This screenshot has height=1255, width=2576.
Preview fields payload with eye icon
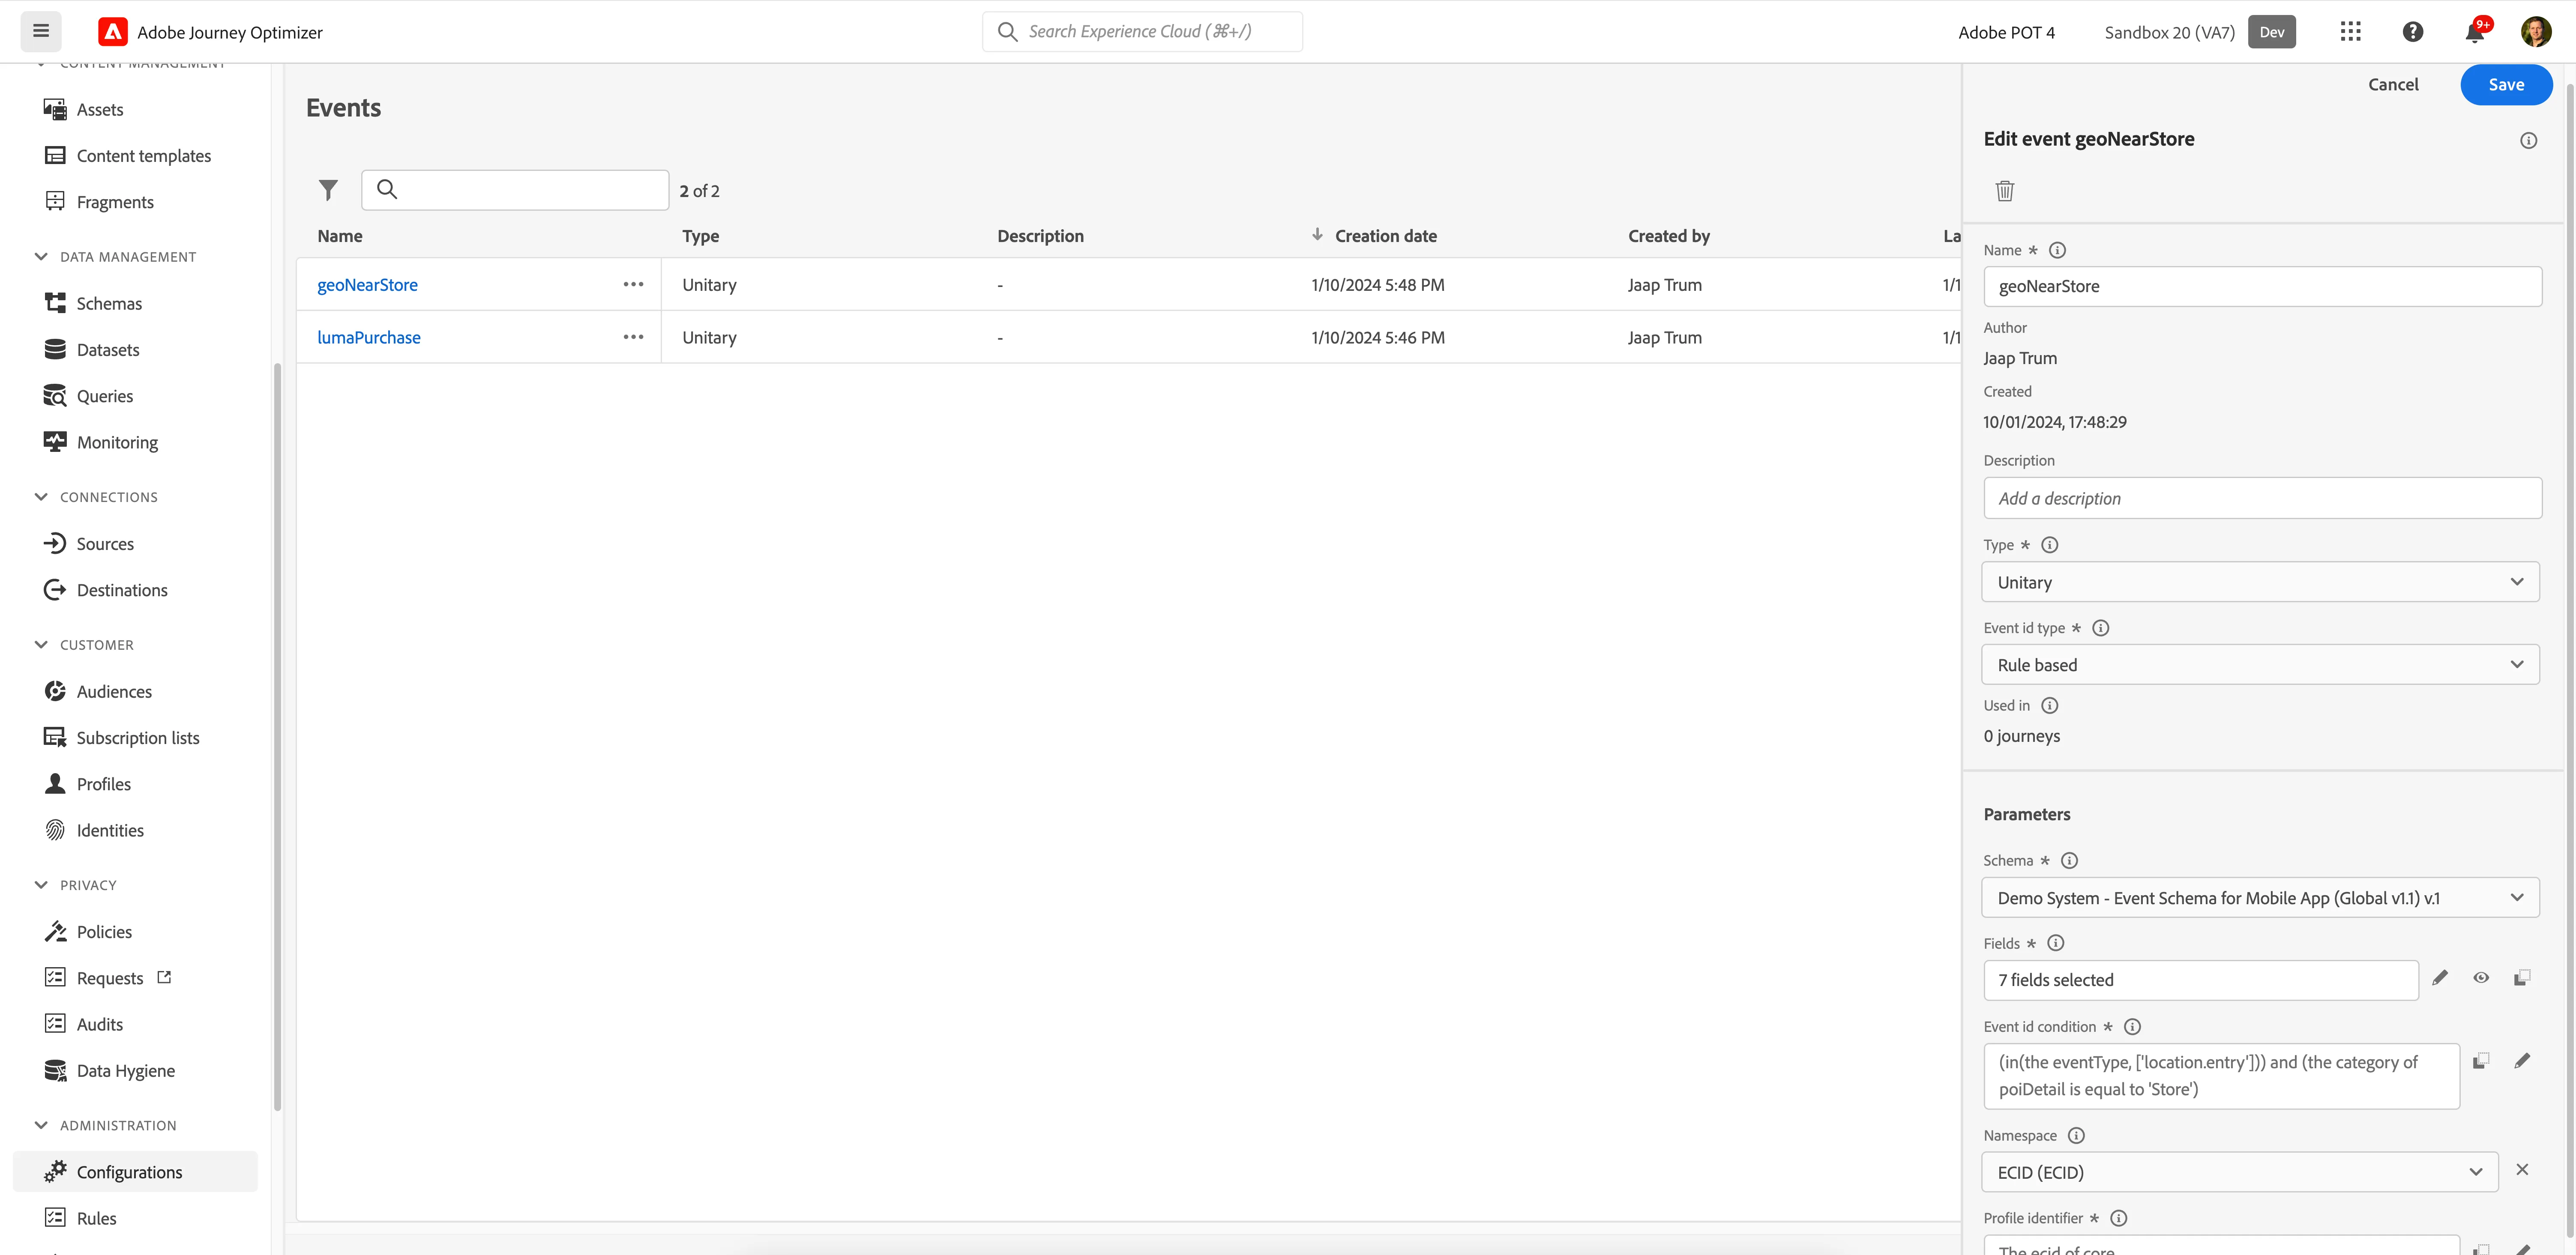click(2481, 978)
